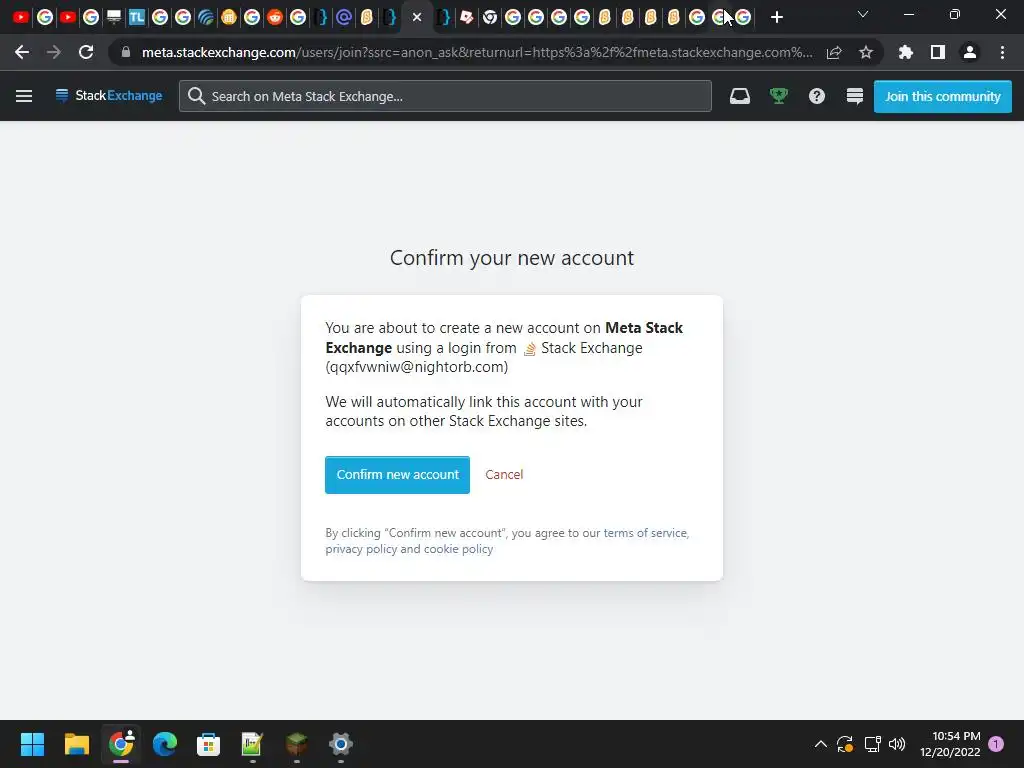The image size is (1024, 768).
Task: Open Microsoft Store from the taskbar
Action: 208,744
